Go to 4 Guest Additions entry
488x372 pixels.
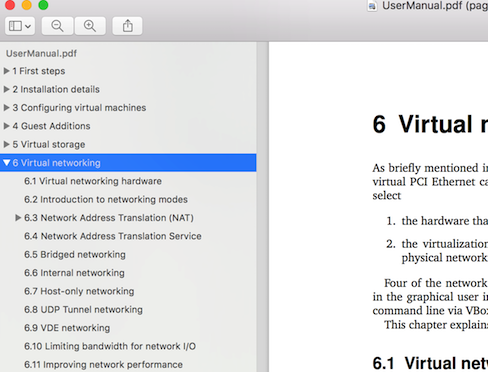(x=51, y=126)
